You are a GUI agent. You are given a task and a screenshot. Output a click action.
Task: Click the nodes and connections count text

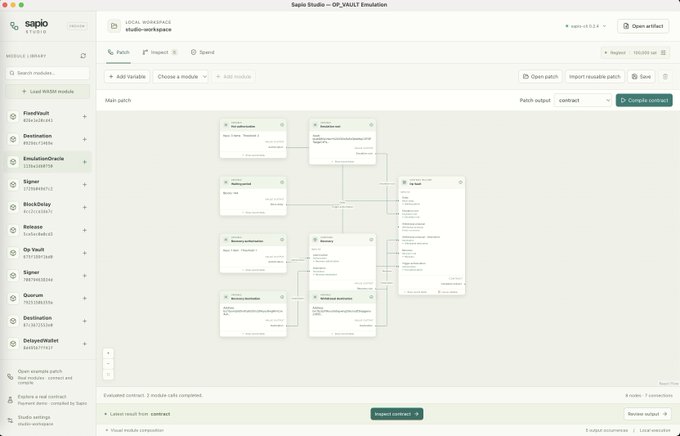649,395
